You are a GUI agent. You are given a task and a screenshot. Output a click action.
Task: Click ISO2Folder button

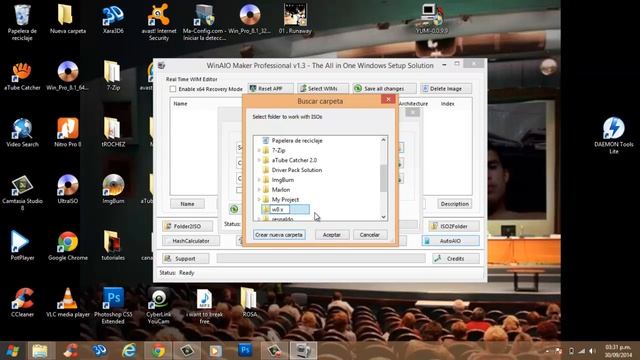pos(454,226)
